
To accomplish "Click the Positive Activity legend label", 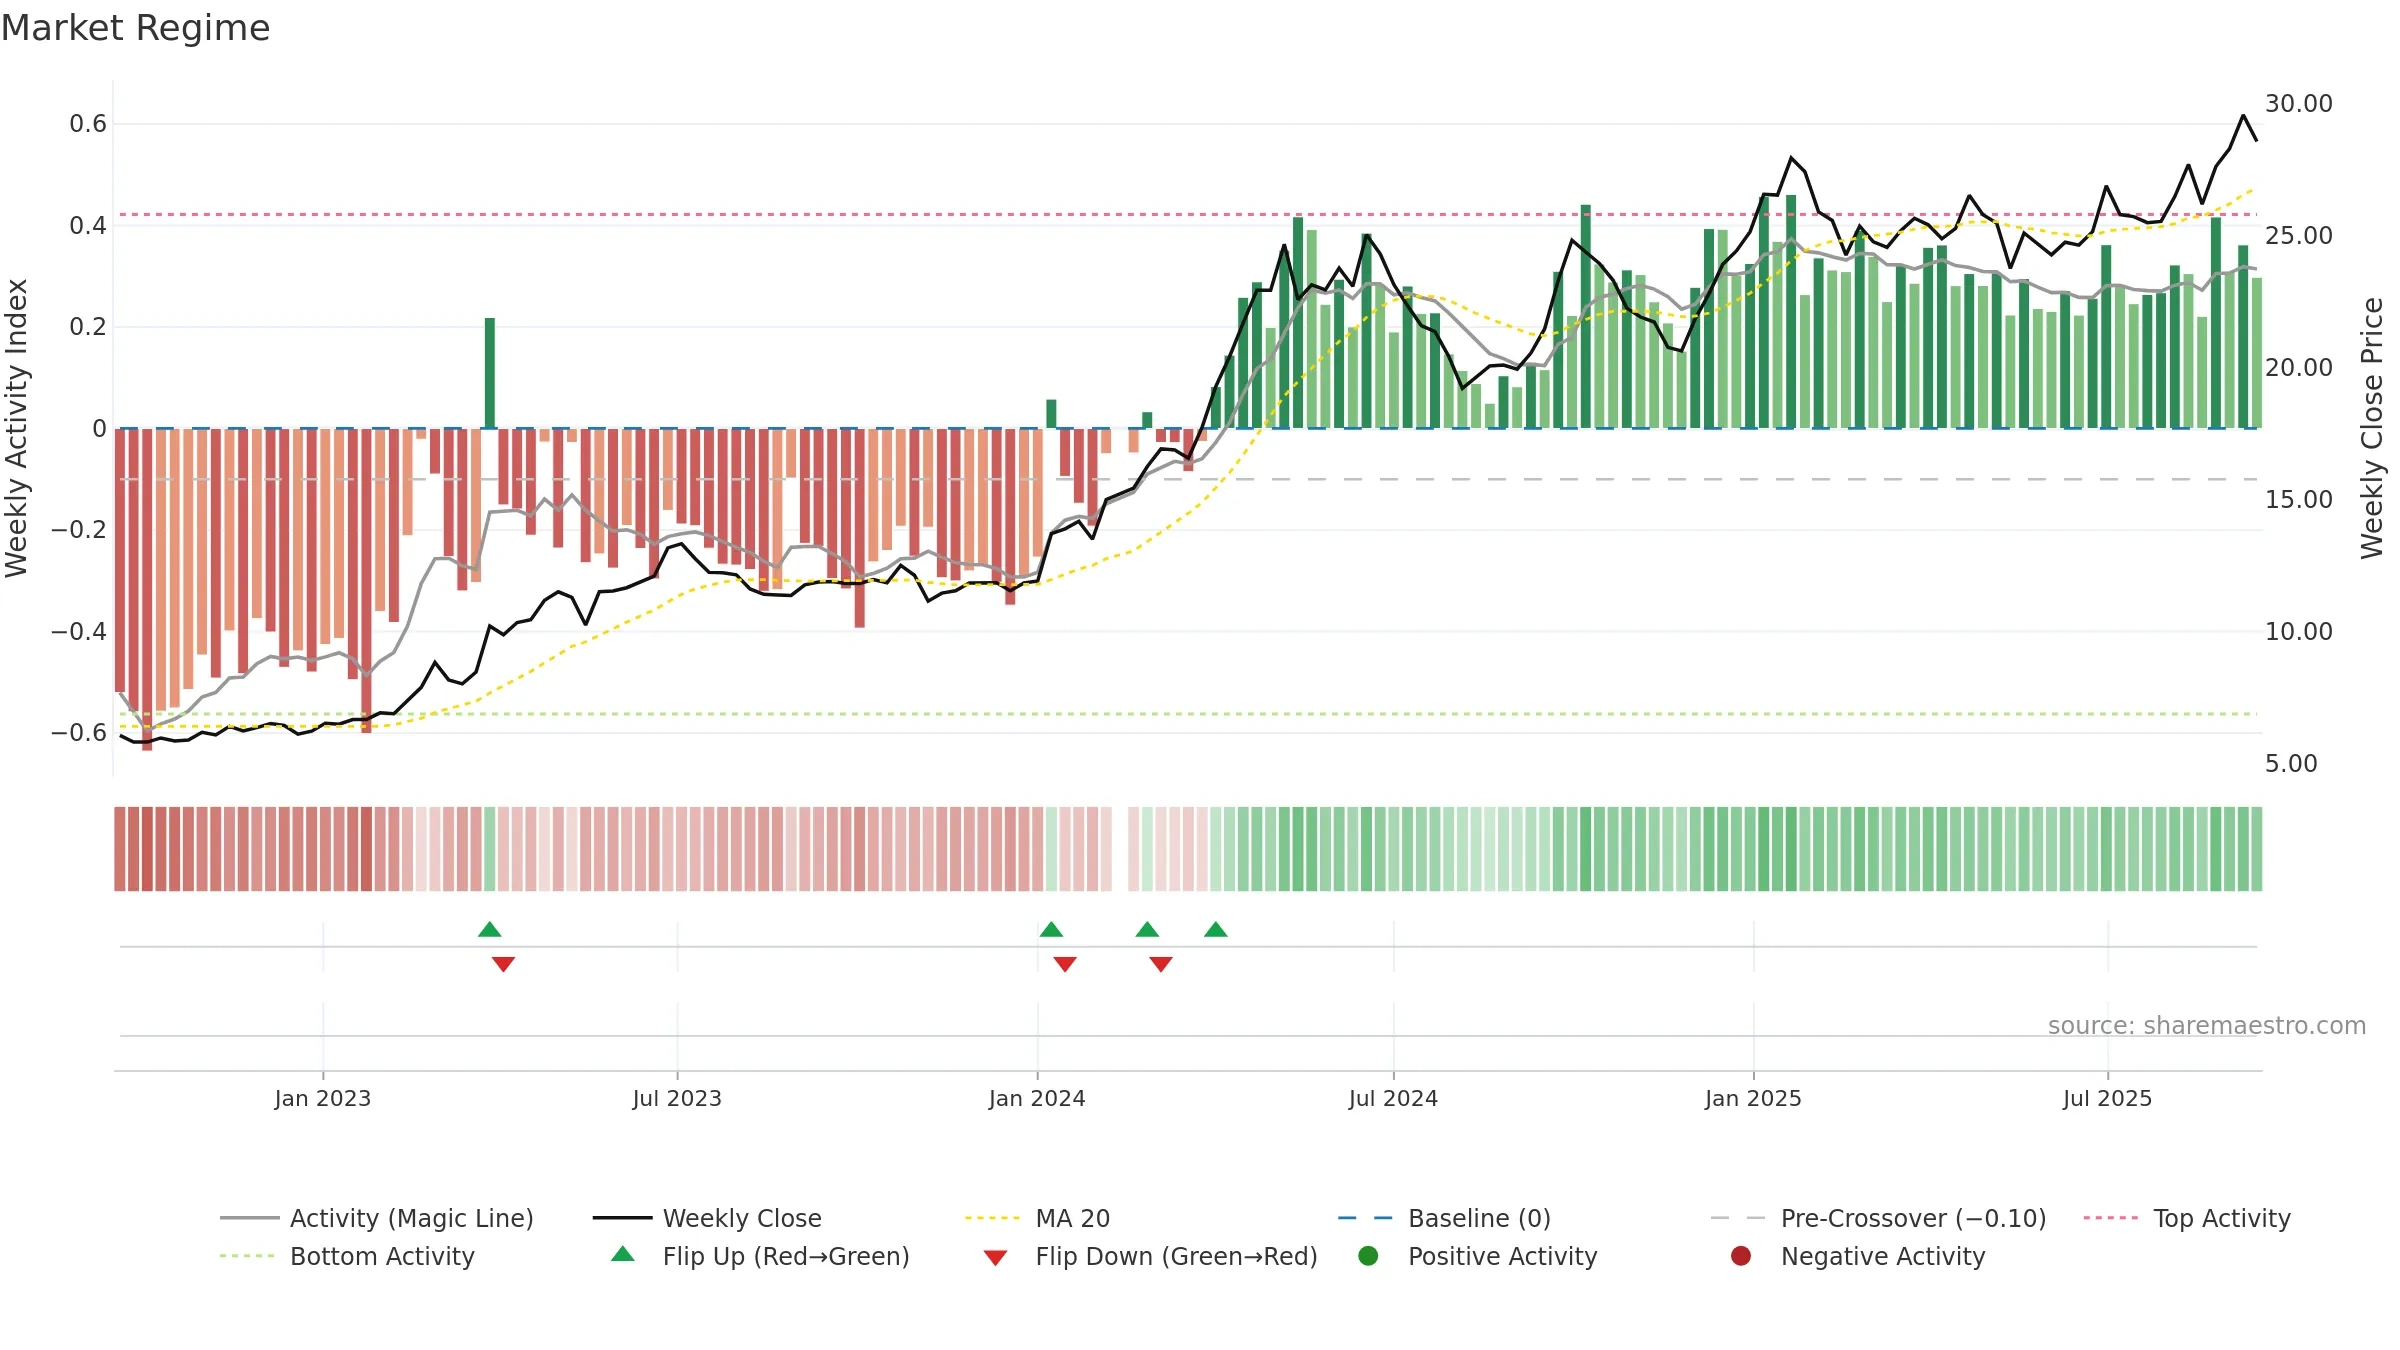I will pyautogui.click(x=1502, y=1256).
